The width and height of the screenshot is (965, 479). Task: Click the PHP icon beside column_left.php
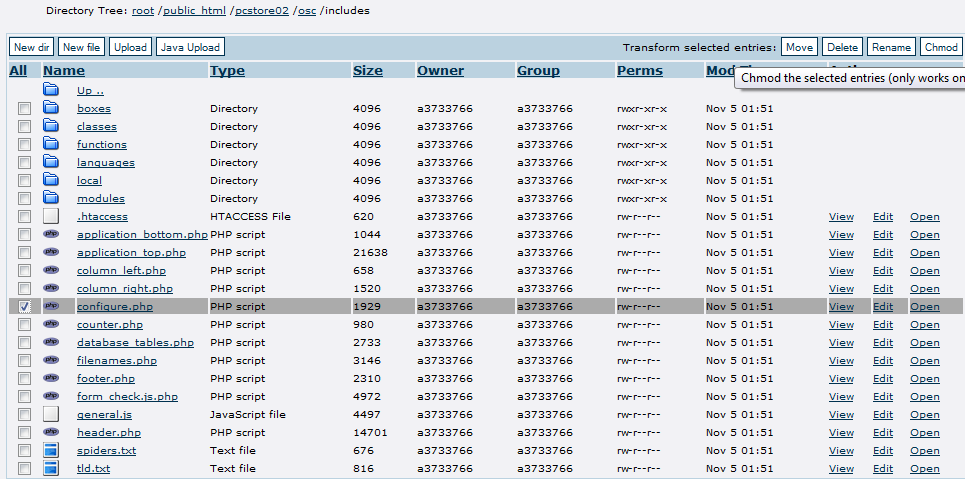(x=51, y=270)
